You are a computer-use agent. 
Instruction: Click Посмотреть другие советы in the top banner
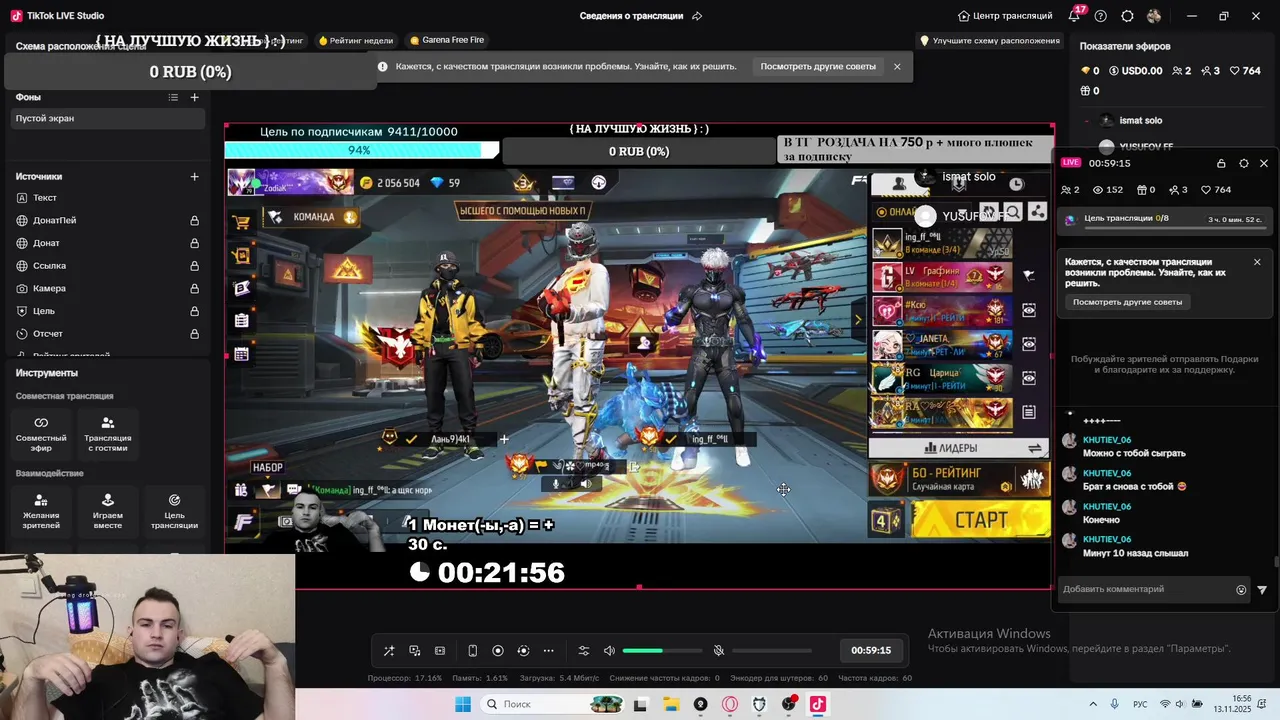point(818,67)
